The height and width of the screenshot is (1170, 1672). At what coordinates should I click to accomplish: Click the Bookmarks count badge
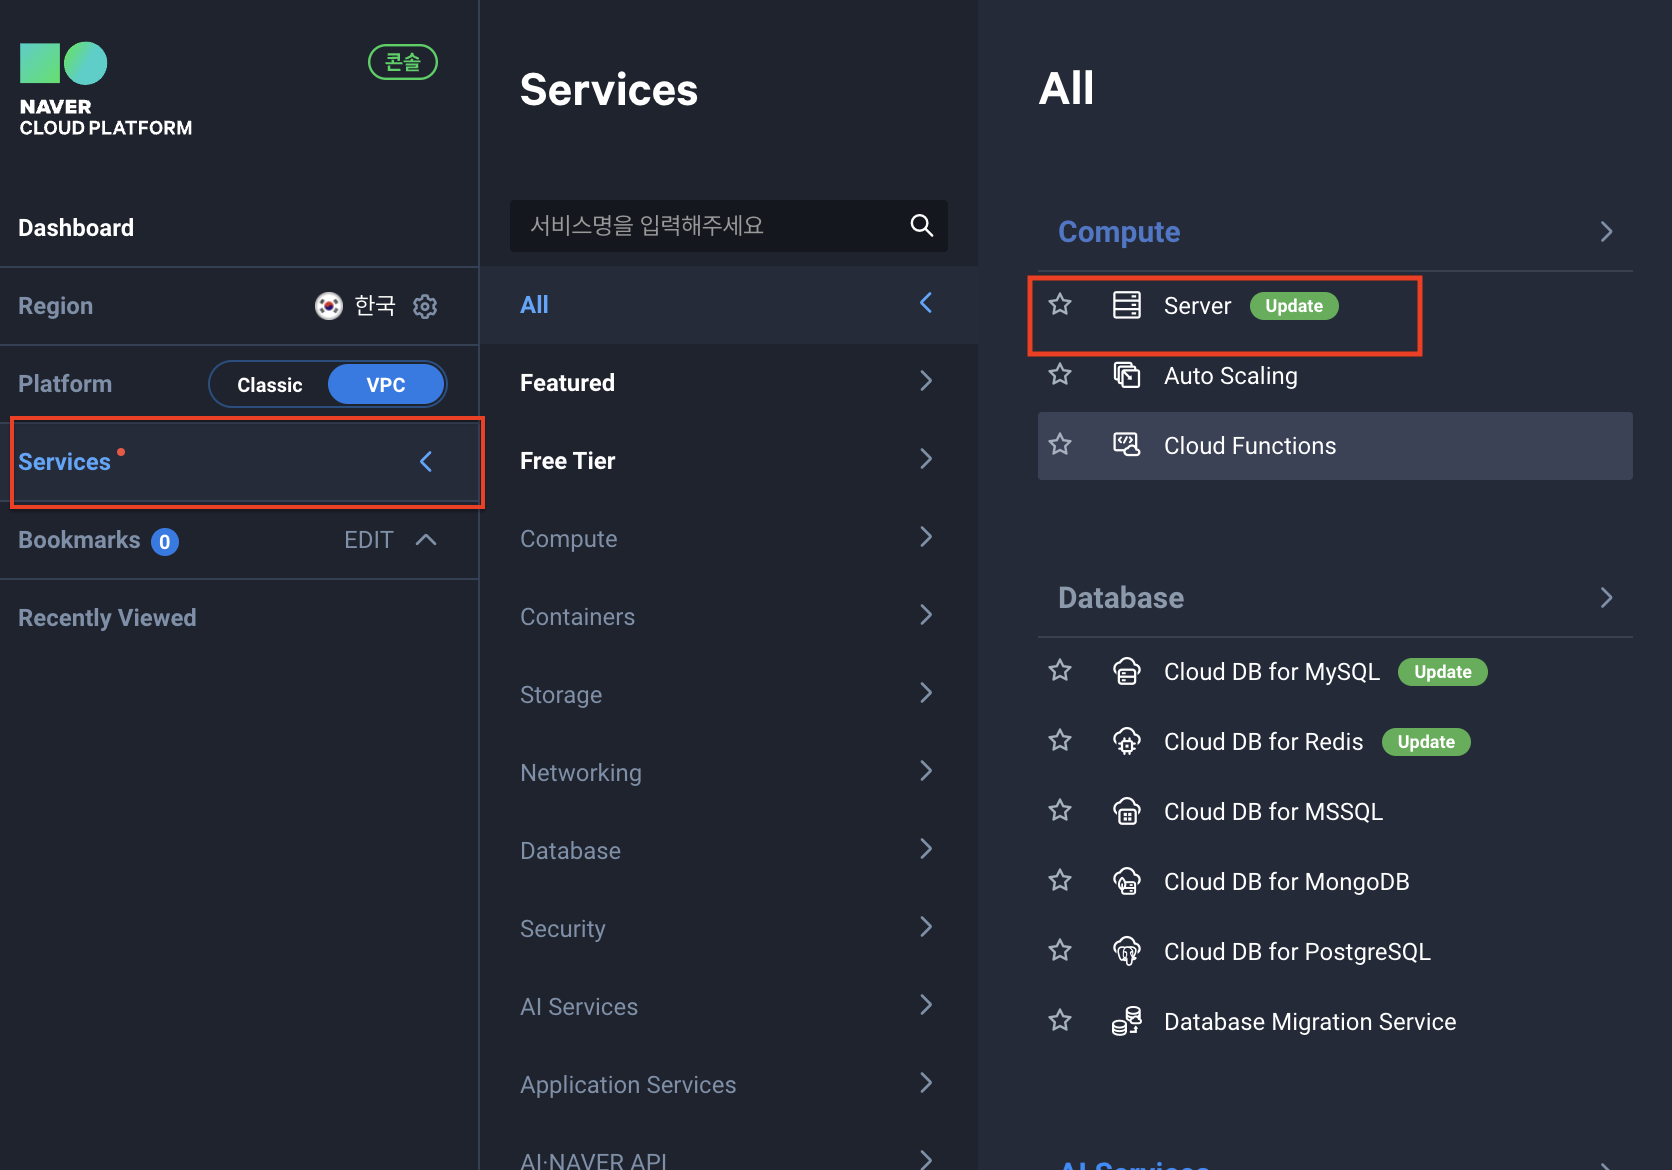(165, 542)
